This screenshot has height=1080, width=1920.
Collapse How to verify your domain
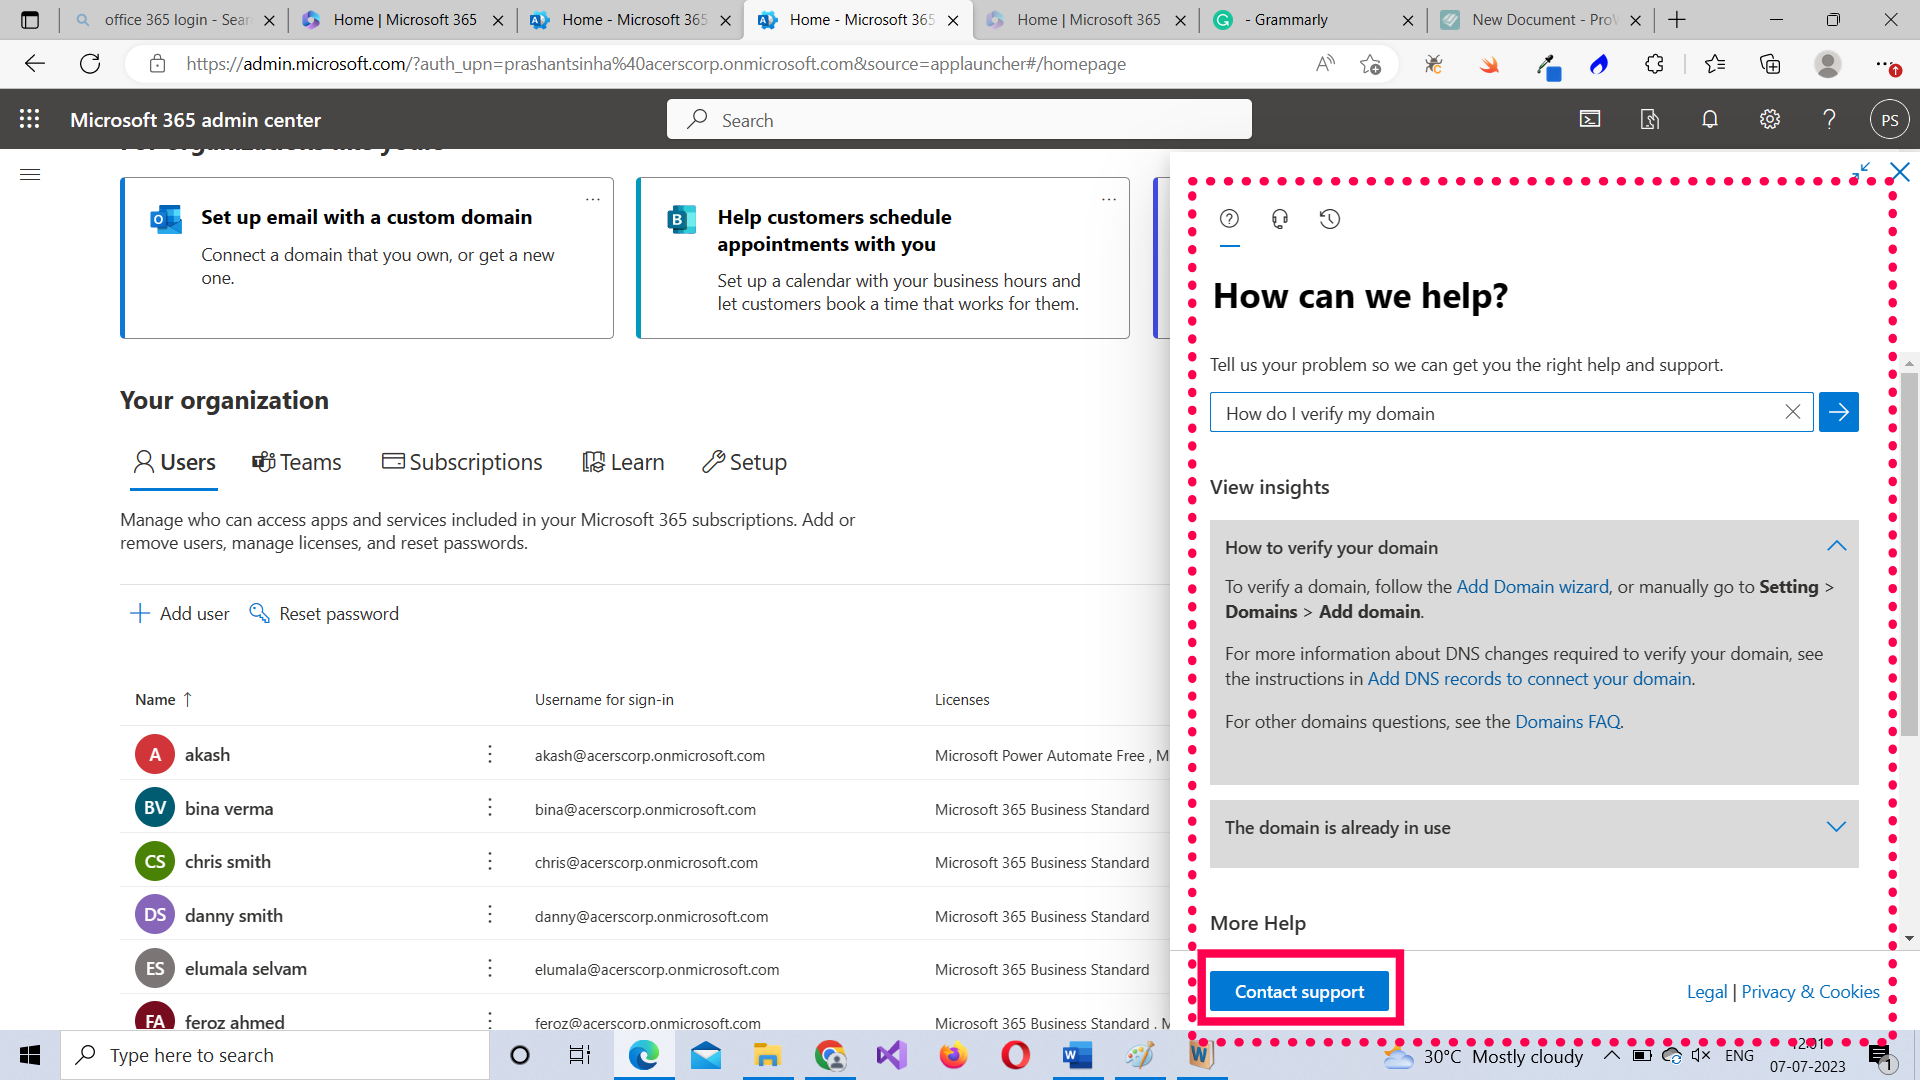tap(1836, 546)
